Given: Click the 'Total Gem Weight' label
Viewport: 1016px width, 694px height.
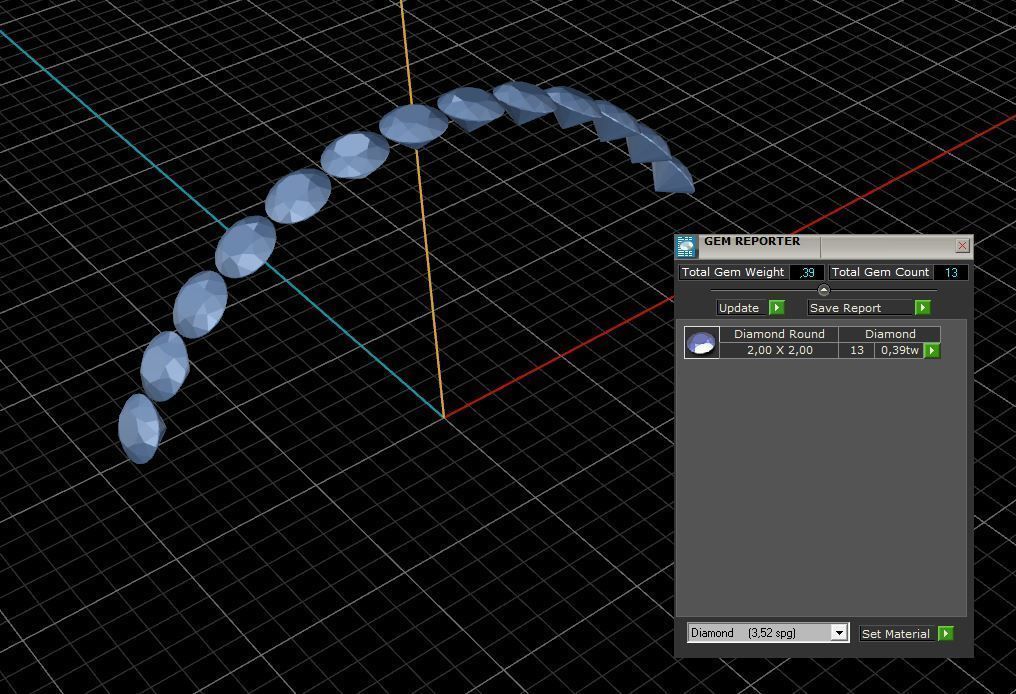Looking at the screenshot, I should (733, 272).
